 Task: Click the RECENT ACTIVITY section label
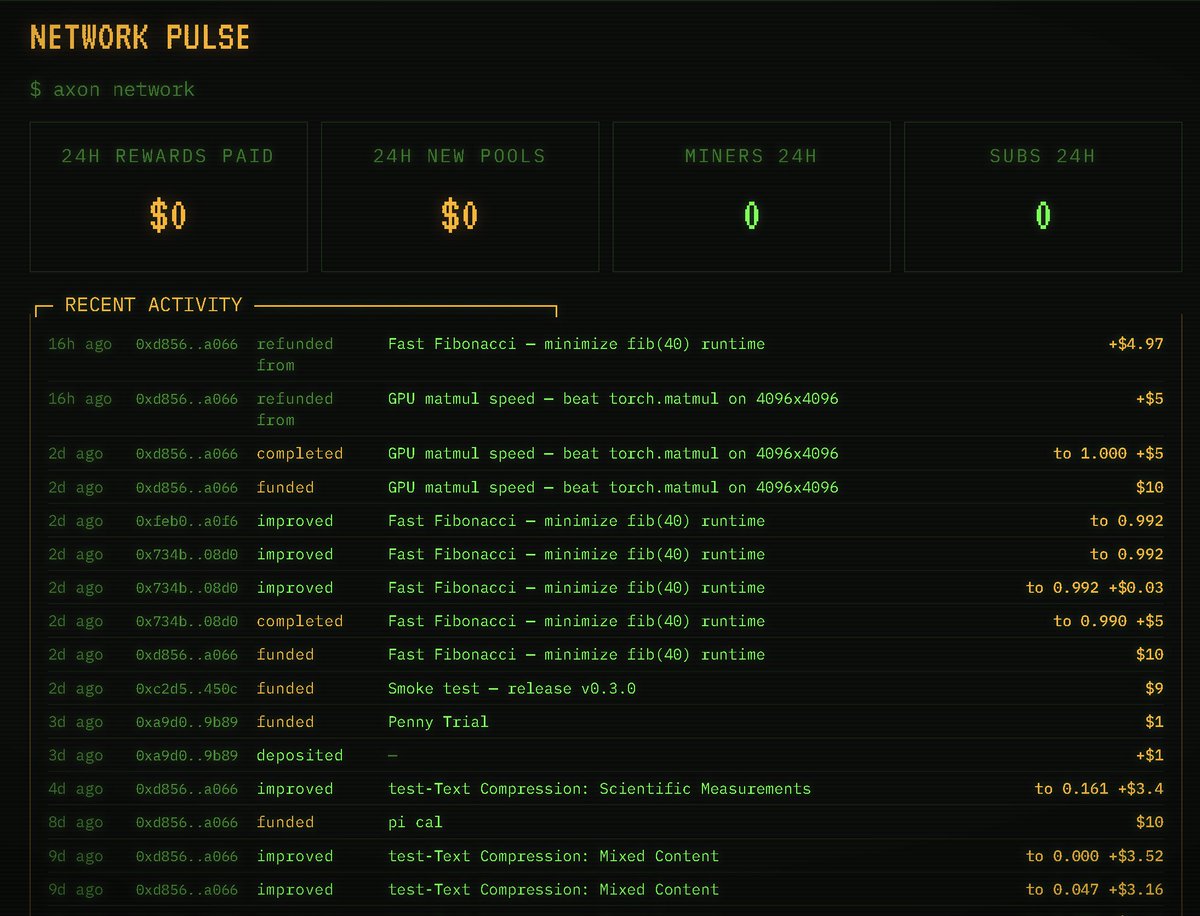[x=153, y=304]
